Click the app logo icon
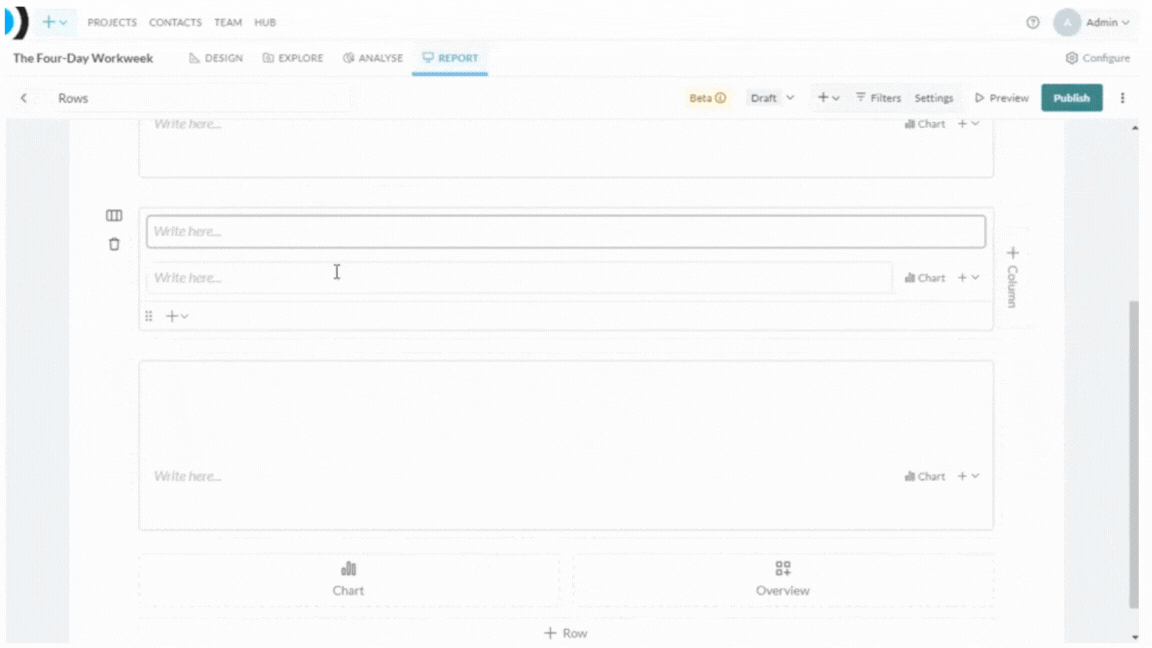Screen dimensions: 1152x648 (x=16, y=22)
